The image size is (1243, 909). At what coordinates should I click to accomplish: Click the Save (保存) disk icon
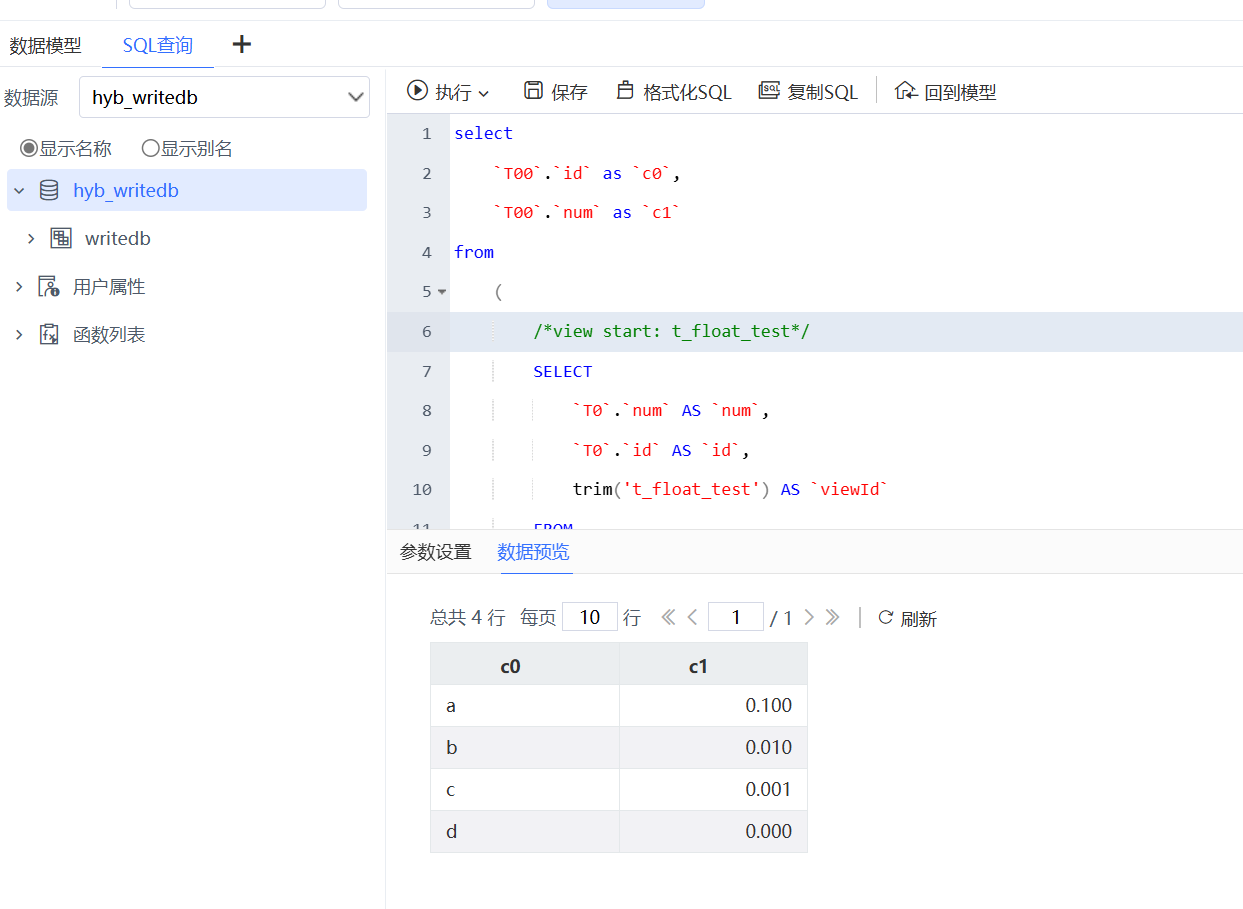[x=533, y=91]
